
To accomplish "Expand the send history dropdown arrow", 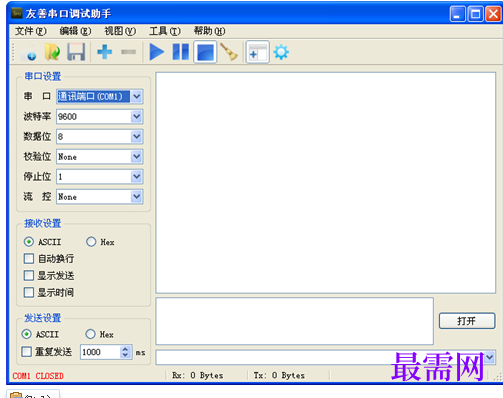I will click(x=489, y=357).
